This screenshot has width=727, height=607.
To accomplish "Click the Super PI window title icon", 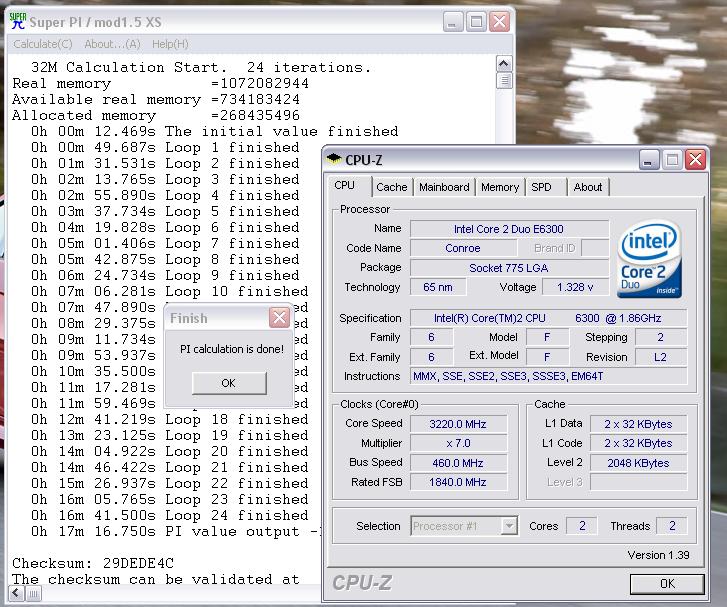I will pyautogui.click(x=18, y=21).
